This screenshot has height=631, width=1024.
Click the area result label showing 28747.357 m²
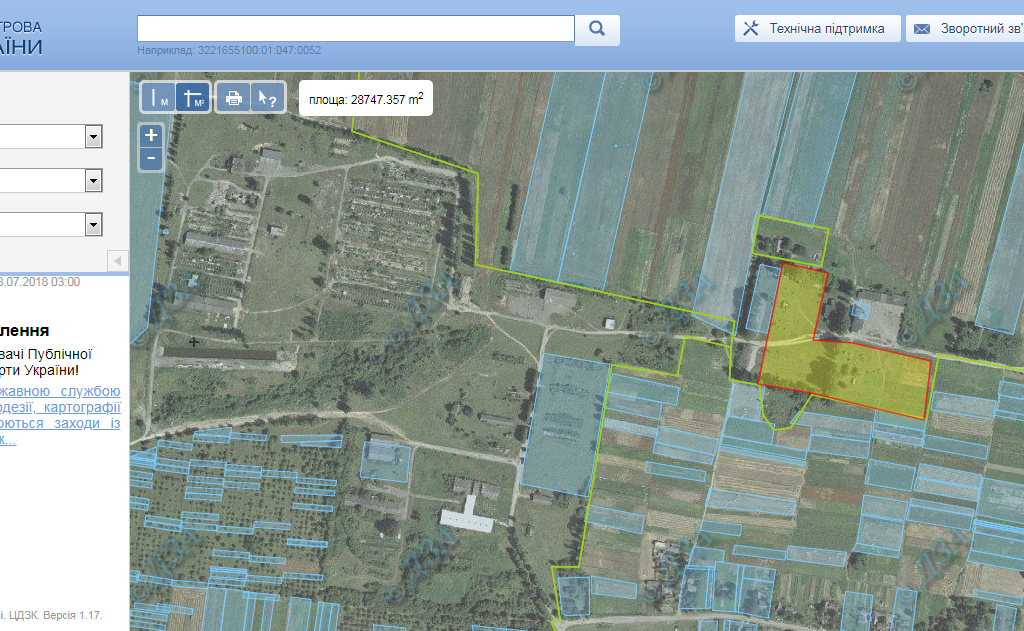[x=365, y=98]
